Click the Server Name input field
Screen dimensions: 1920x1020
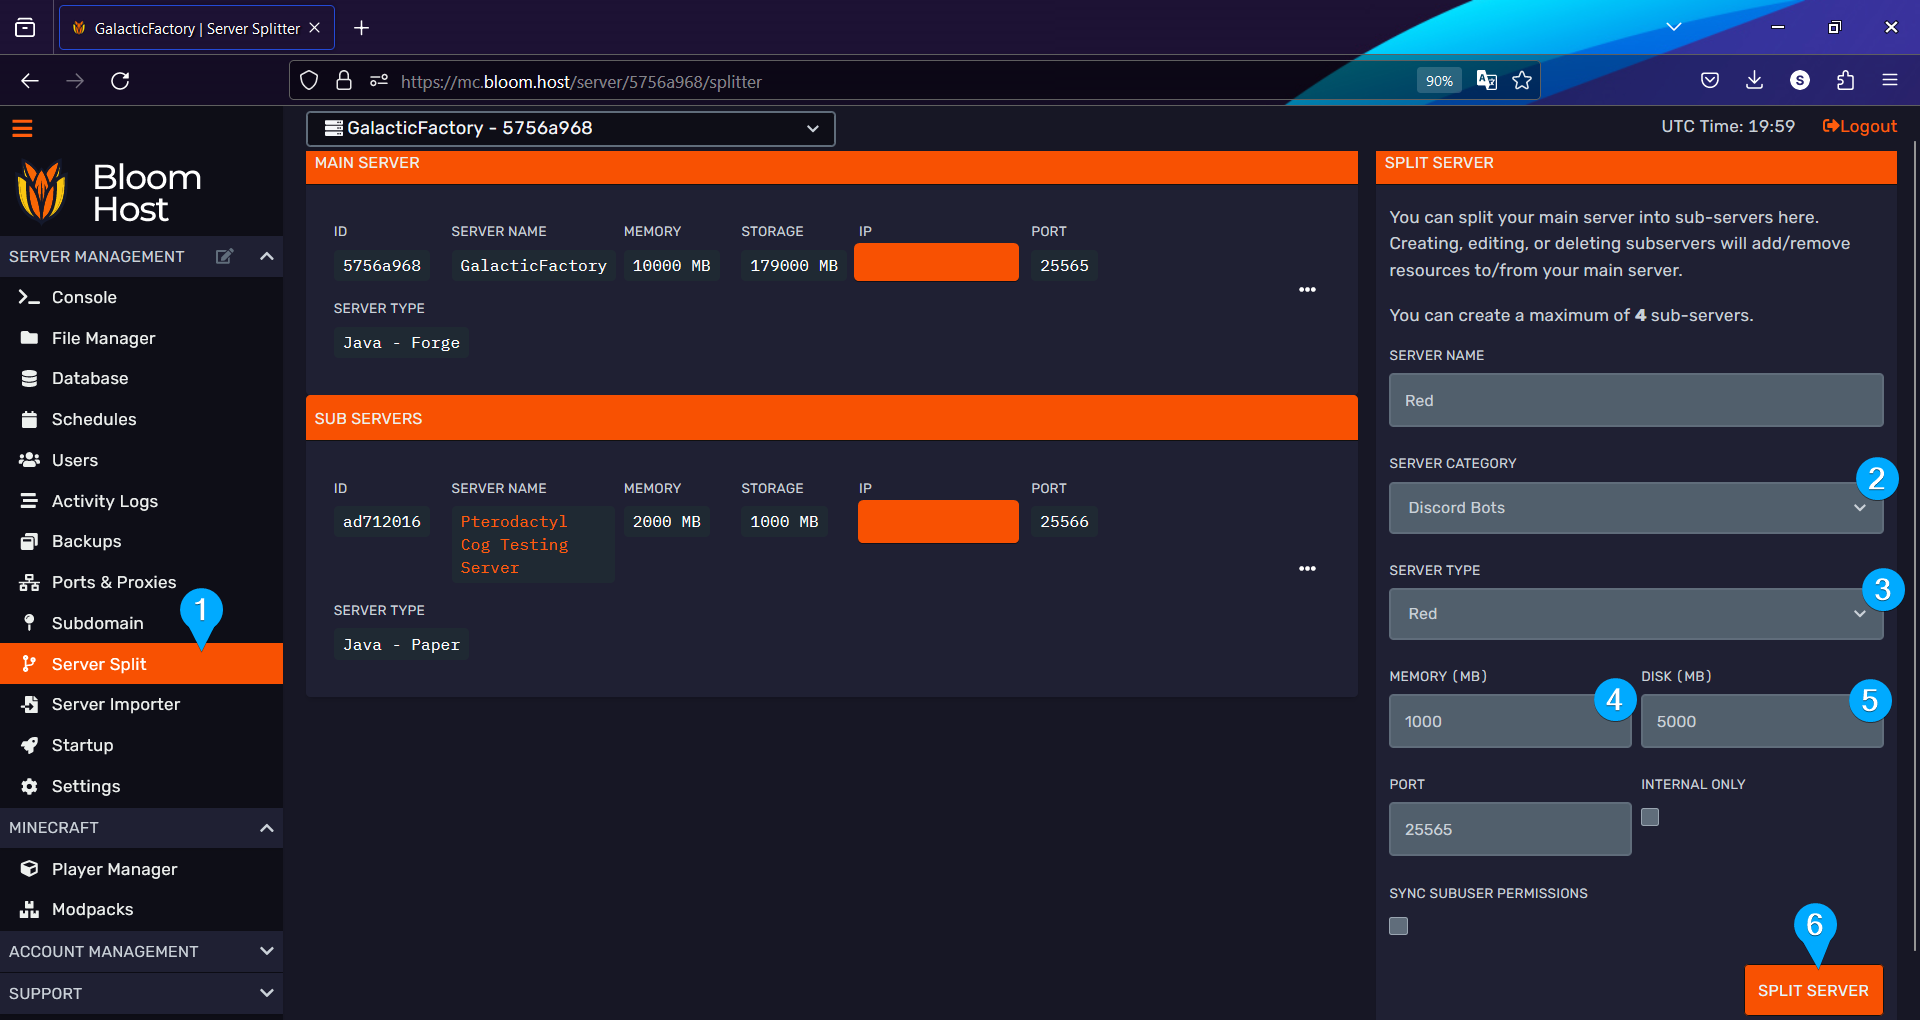pyautogui.click(x=1635, y=400)
